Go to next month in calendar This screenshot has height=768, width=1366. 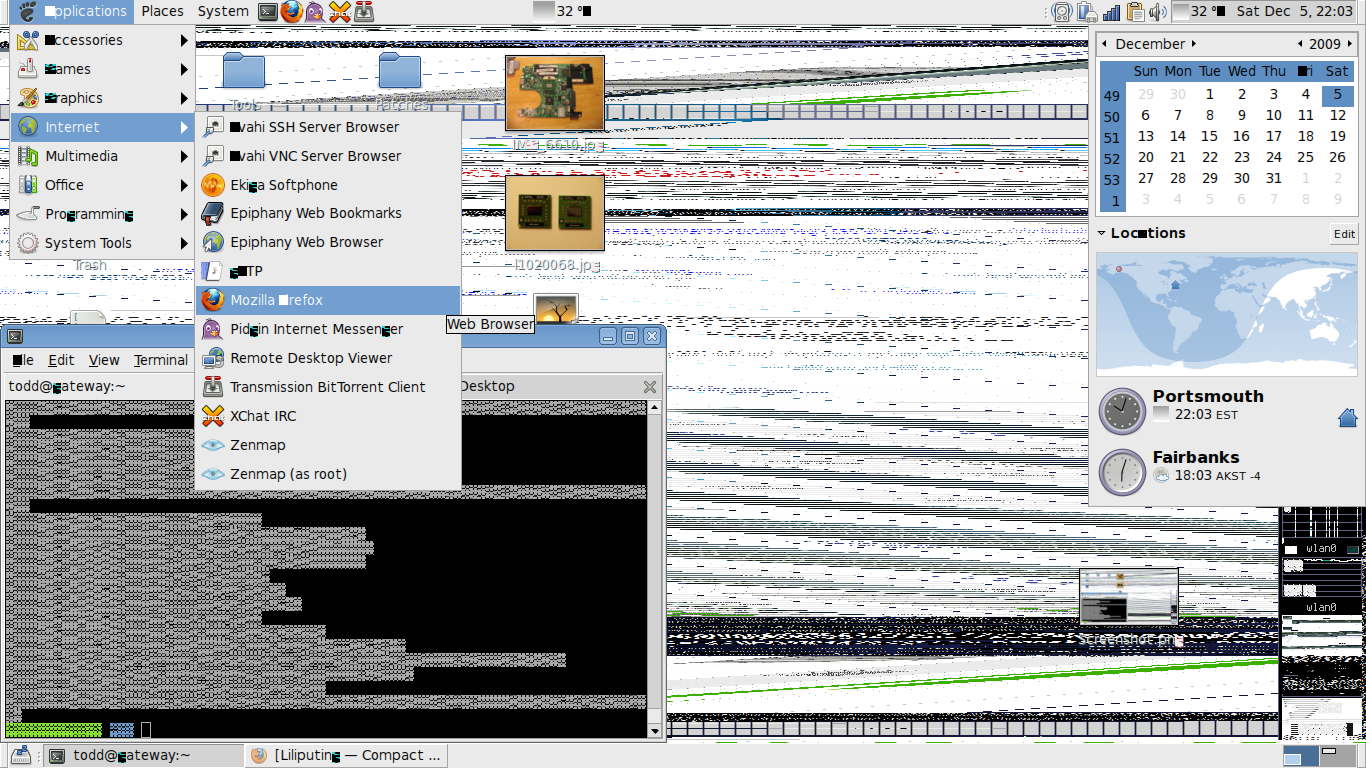[1193, 44]
